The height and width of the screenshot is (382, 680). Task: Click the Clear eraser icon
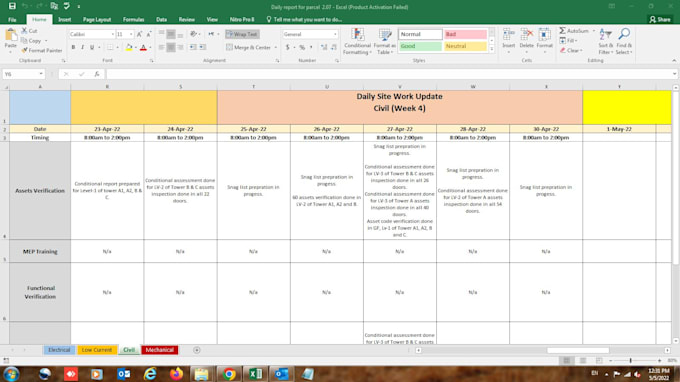[562, 50]
